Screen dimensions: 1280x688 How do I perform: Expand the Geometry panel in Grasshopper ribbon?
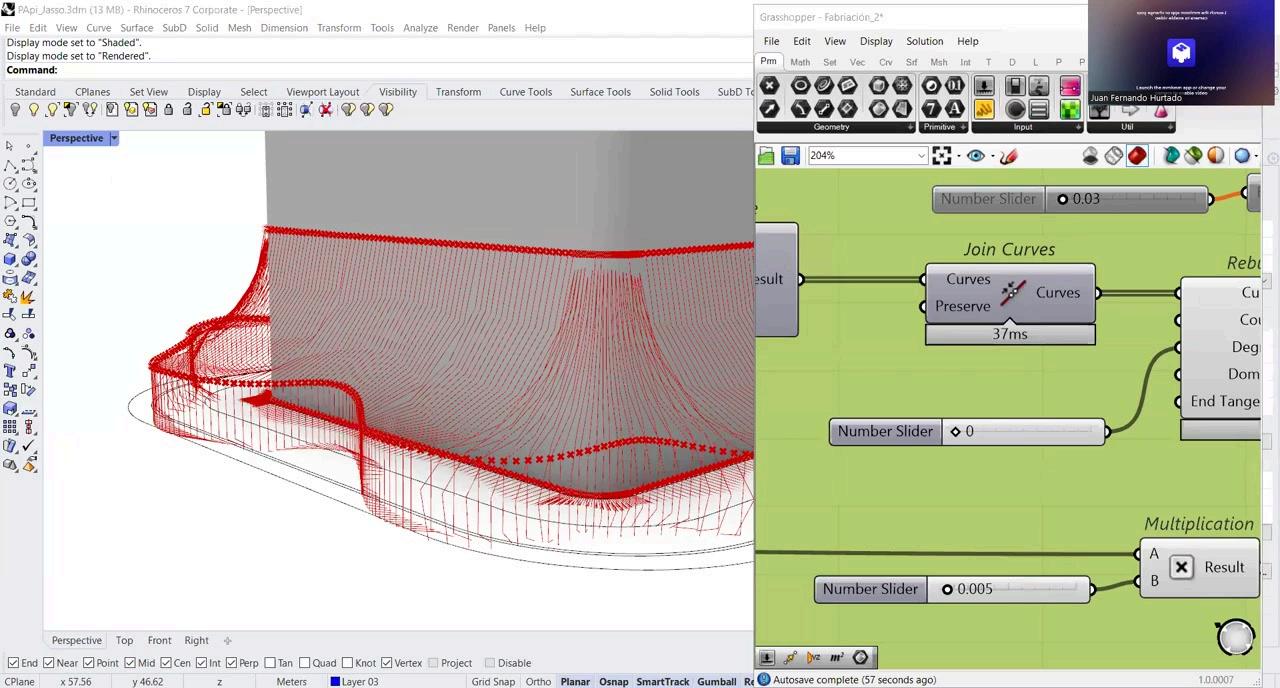(x=909, y=128)
